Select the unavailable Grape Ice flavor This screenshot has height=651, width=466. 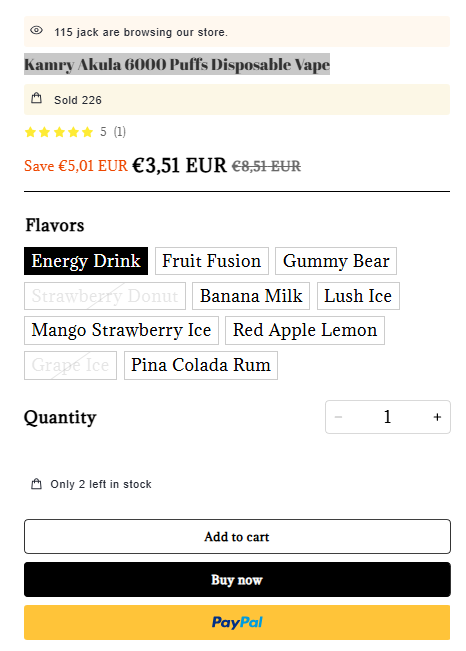pyautogui.click(x=70, y=365)
